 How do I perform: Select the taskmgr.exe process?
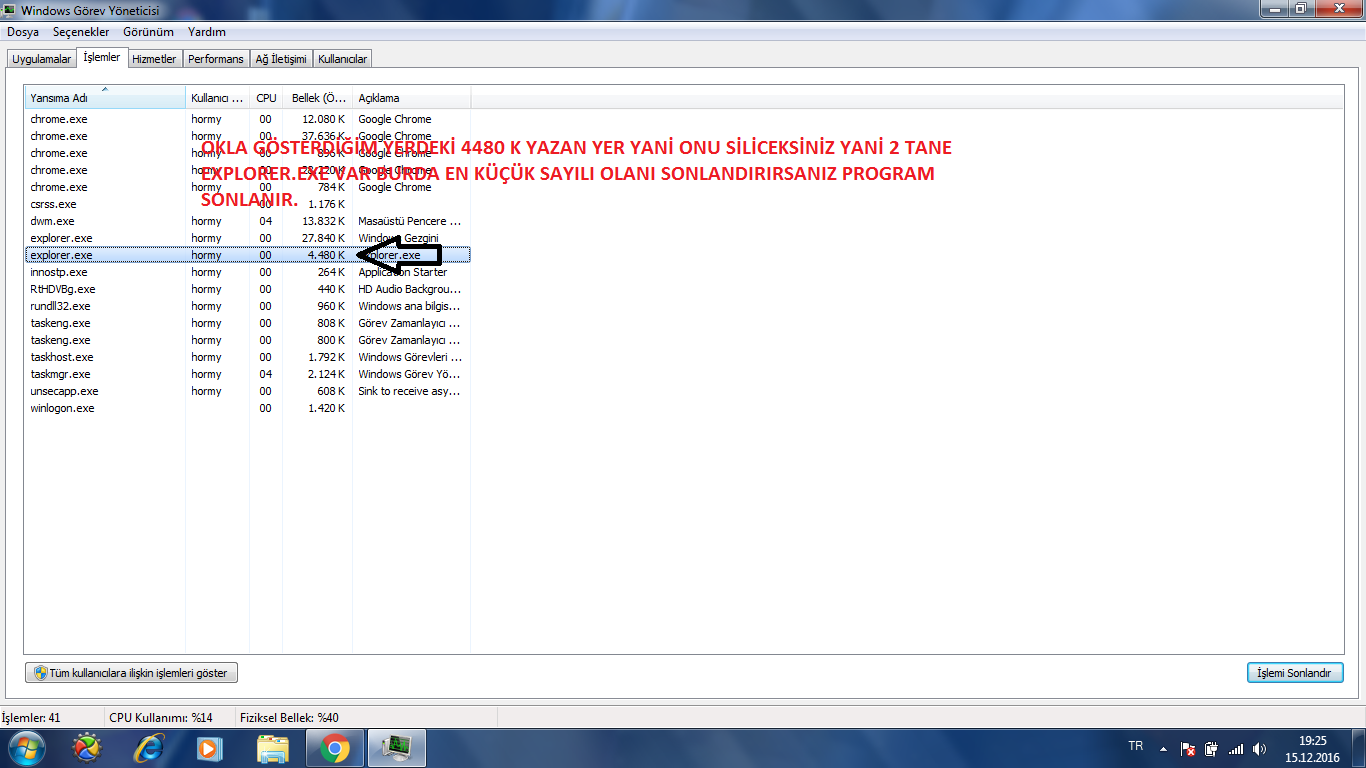(247, 374)
